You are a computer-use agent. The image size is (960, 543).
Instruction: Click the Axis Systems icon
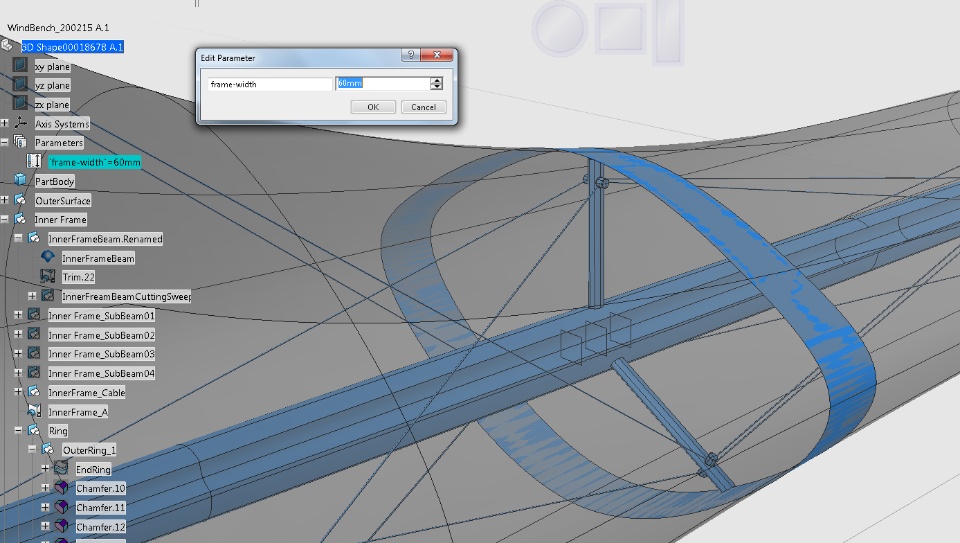tap(20, 122)
